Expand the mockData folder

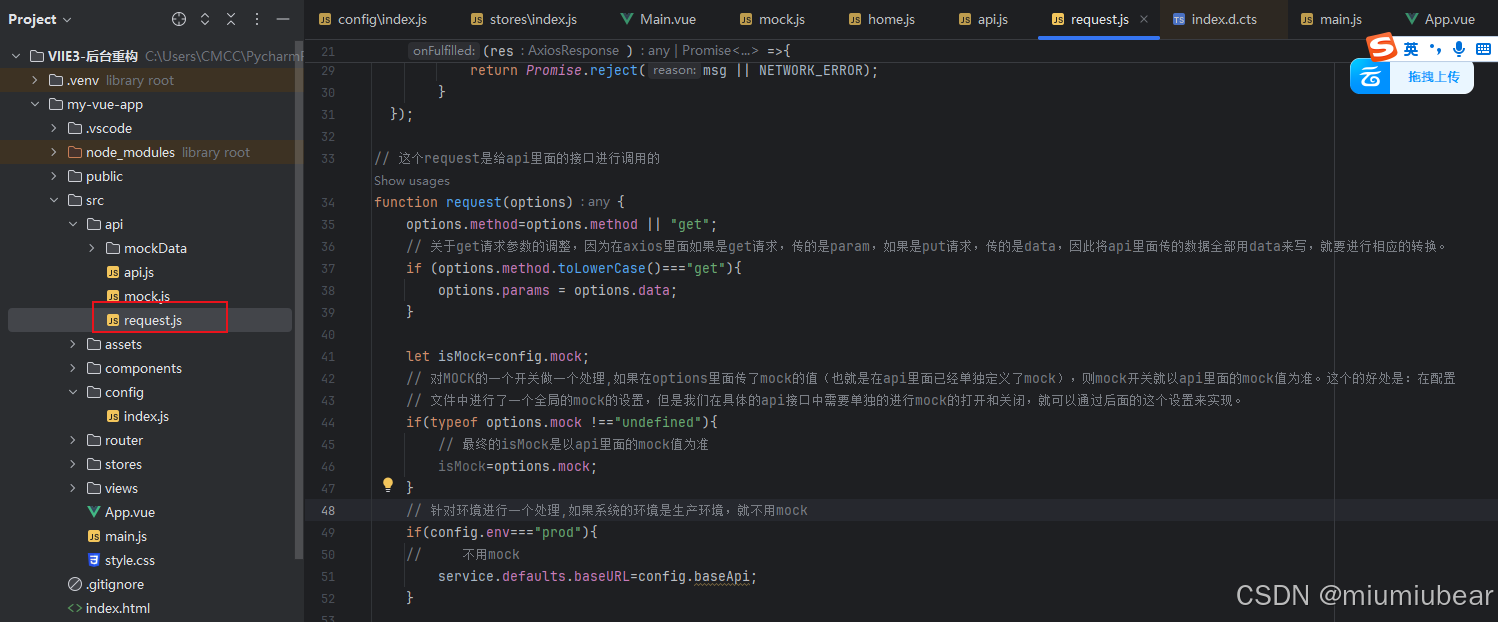click(90, 247)
